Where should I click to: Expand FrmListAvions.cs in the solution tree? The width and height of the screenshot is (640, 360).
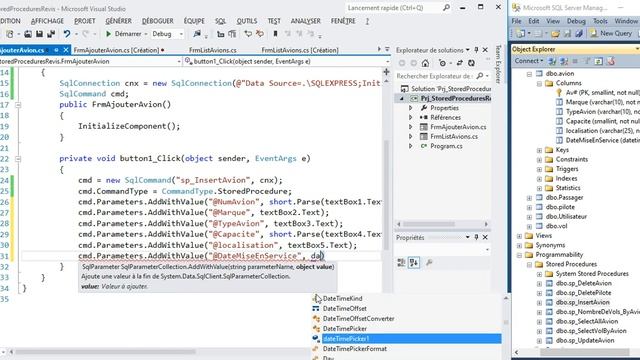(411, 136)
